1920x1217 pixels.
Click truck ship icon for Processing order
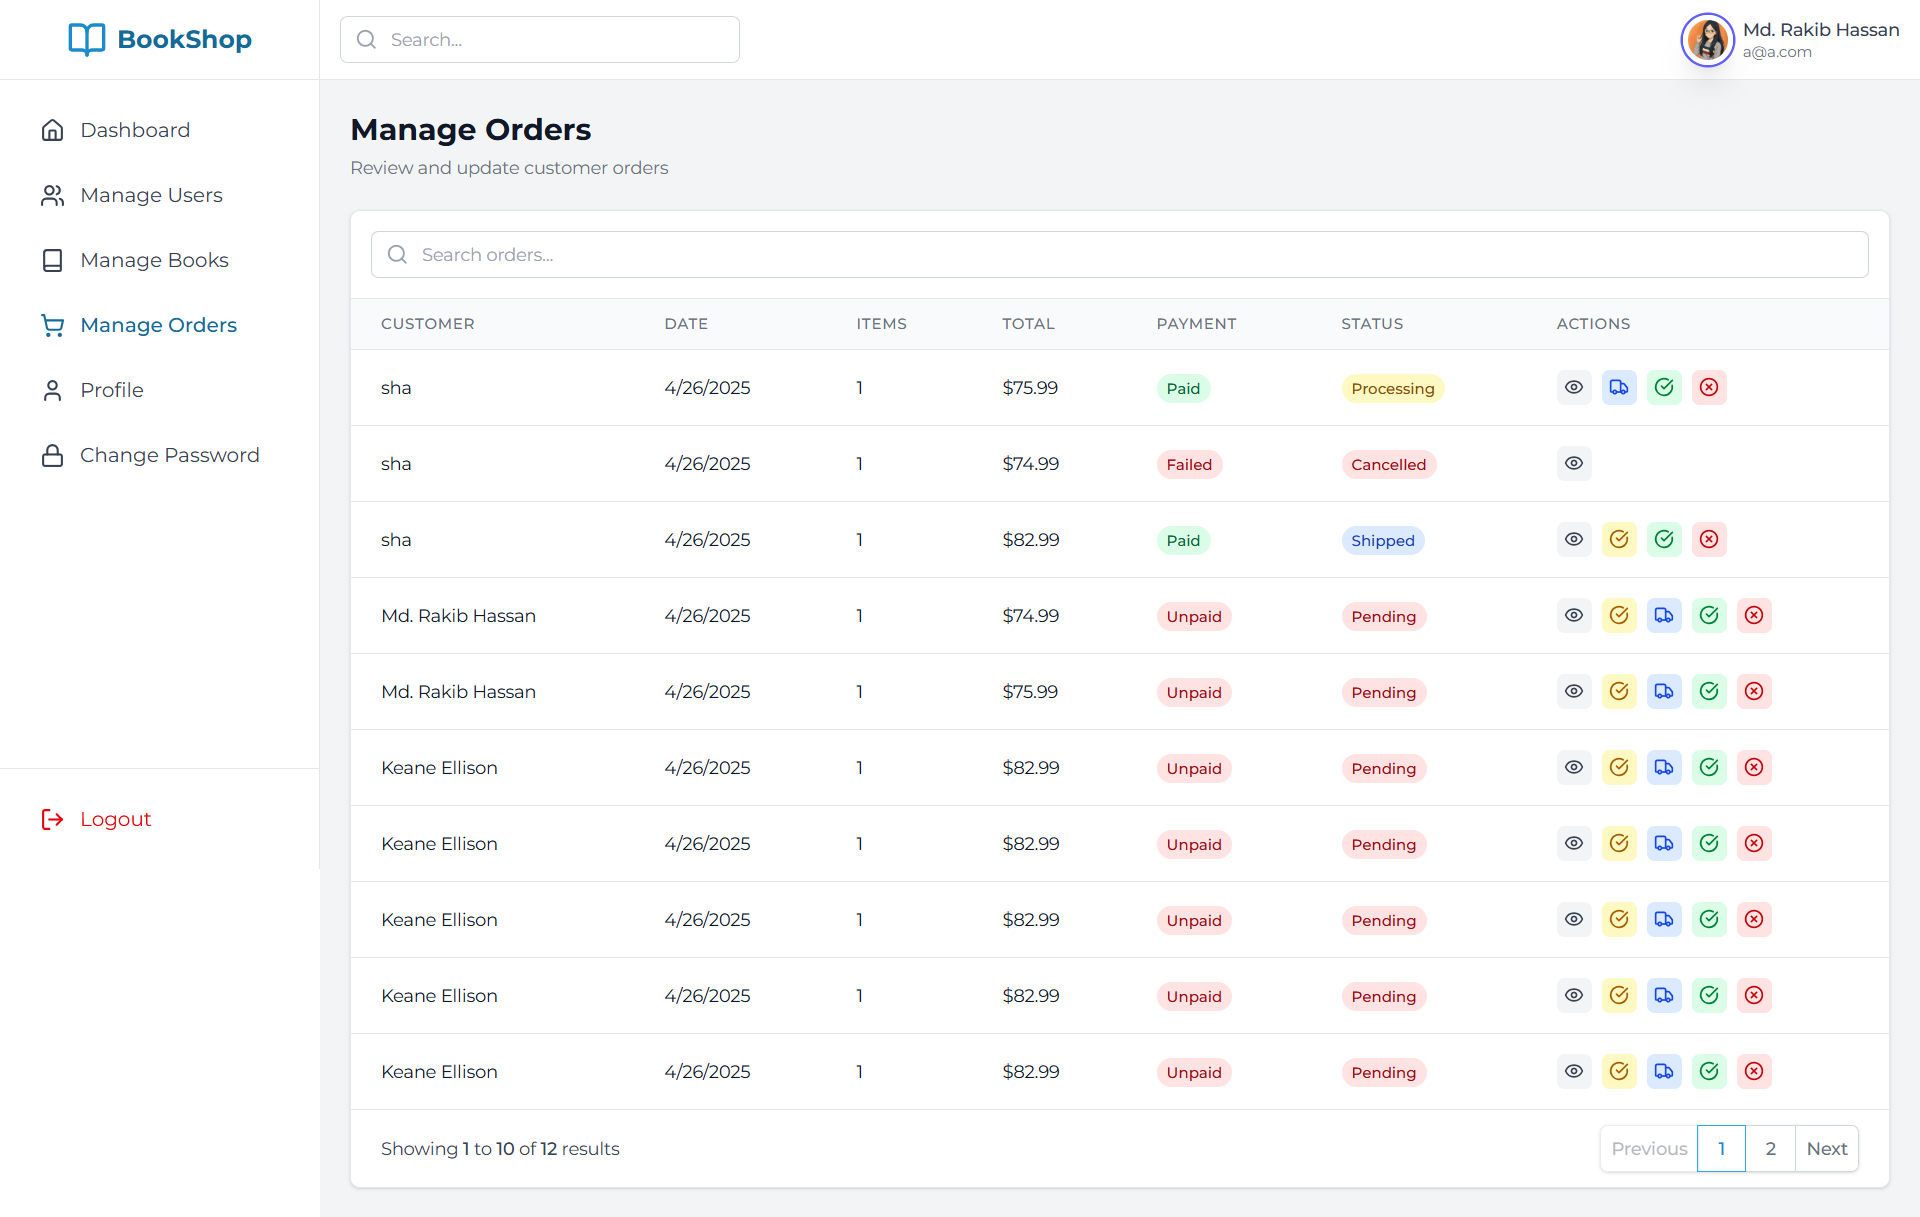point(1618,388)
